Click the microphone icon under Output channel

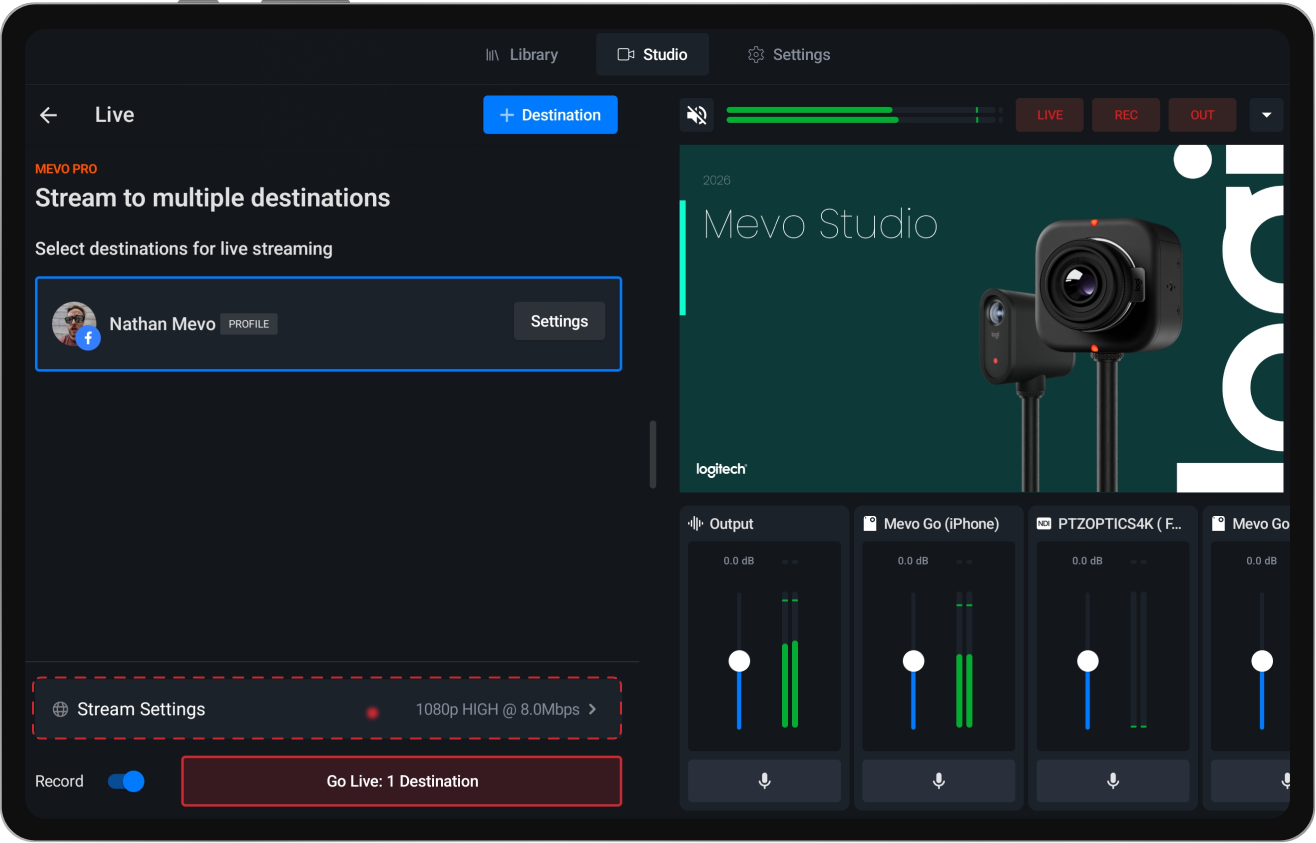coord(764,781)
